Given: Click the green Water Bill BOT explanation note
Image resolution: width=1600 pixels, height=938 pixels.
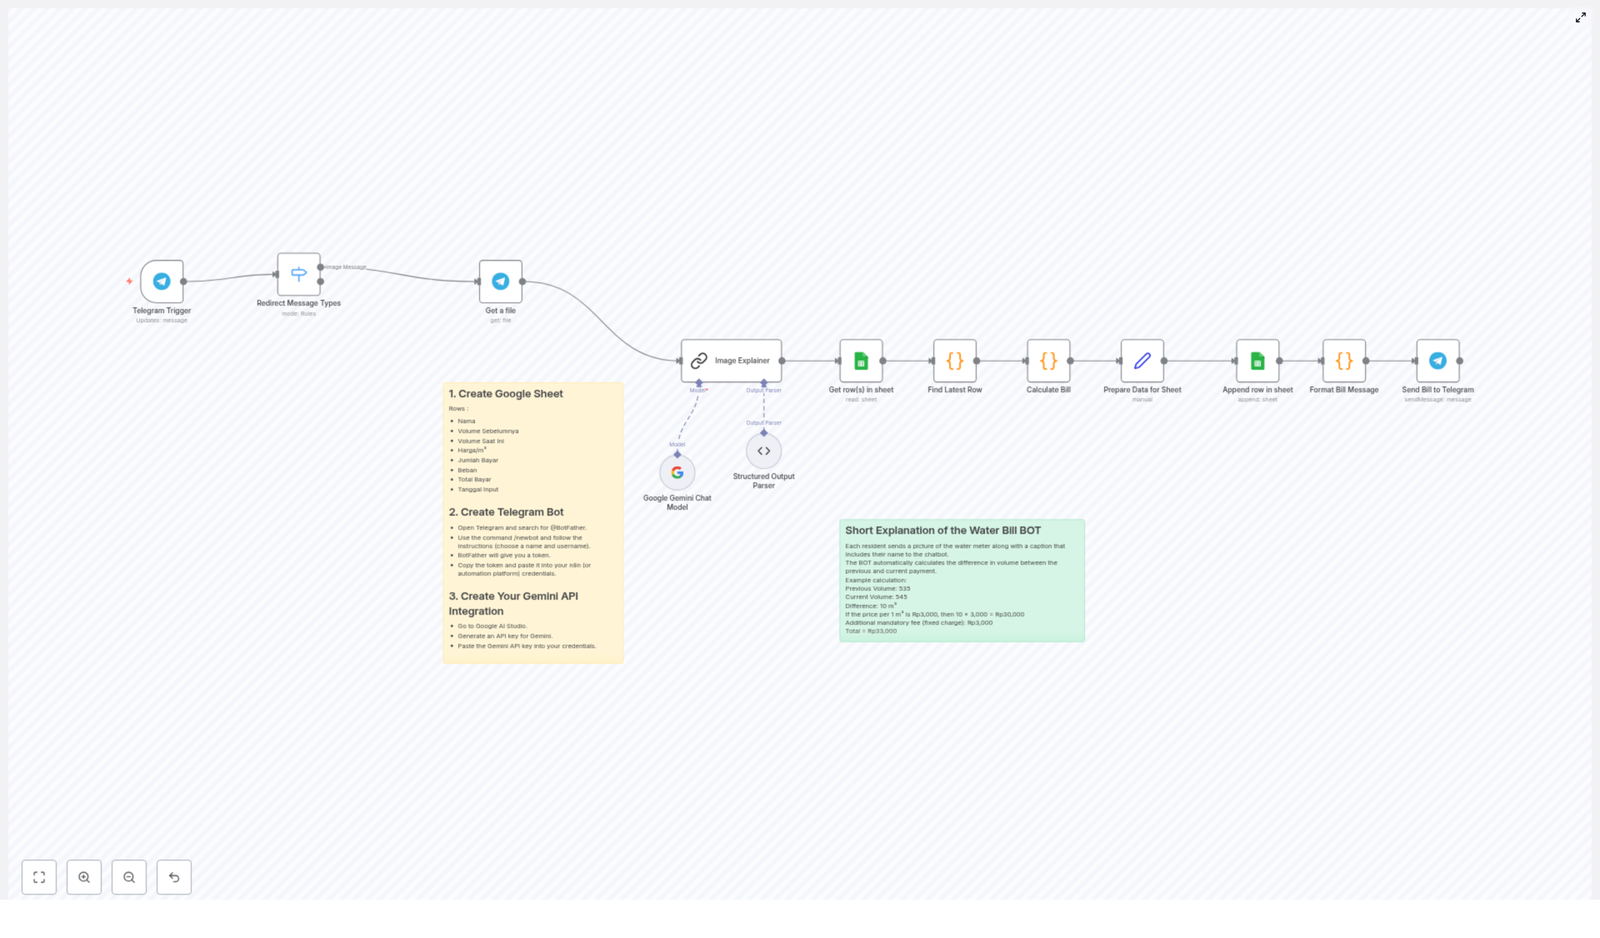Looking at the screenshot, I should (961, 580).
